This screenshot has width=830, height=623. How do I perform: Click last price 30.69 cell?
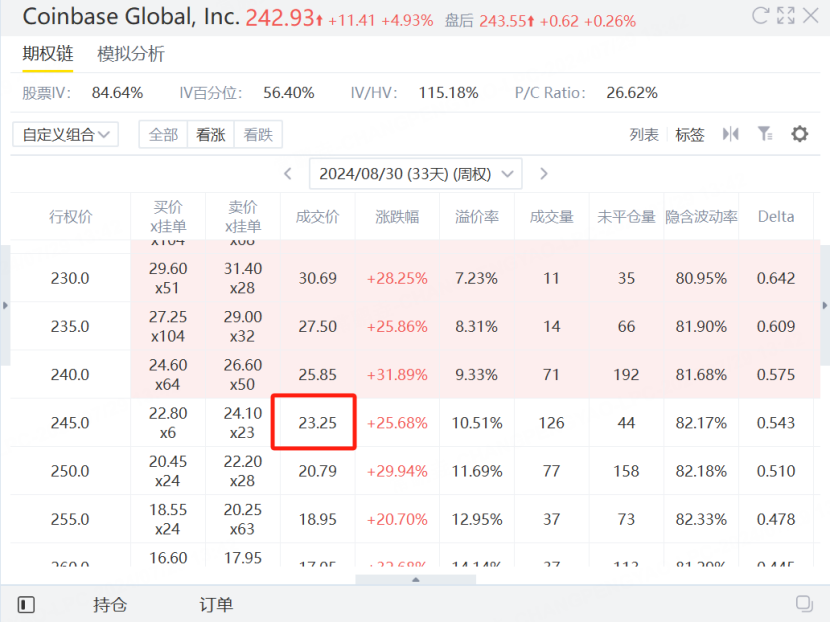[x=317, y=278]
